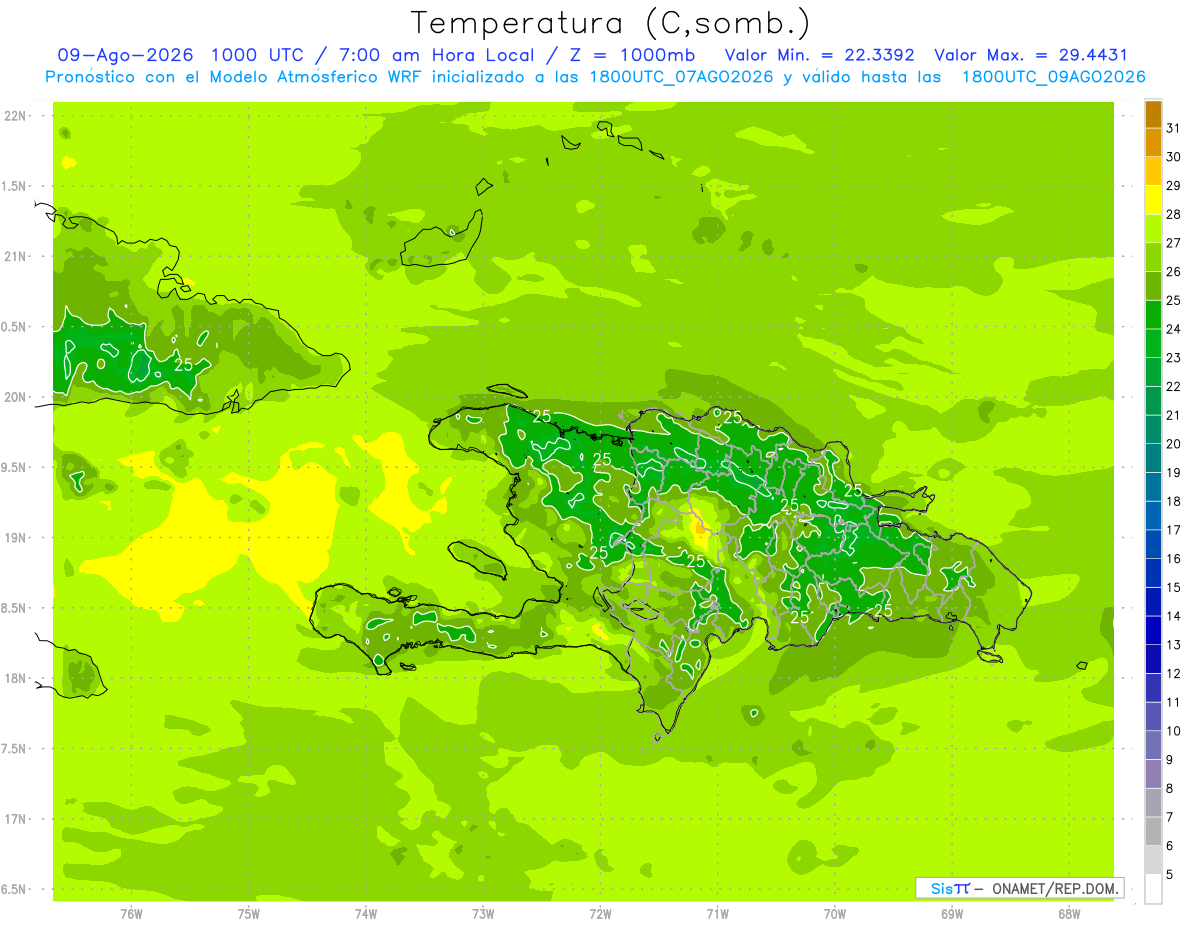This screenshot has height=927, width=1200.
Task: Click the '76W' longitude axis label
Action: 131,913
